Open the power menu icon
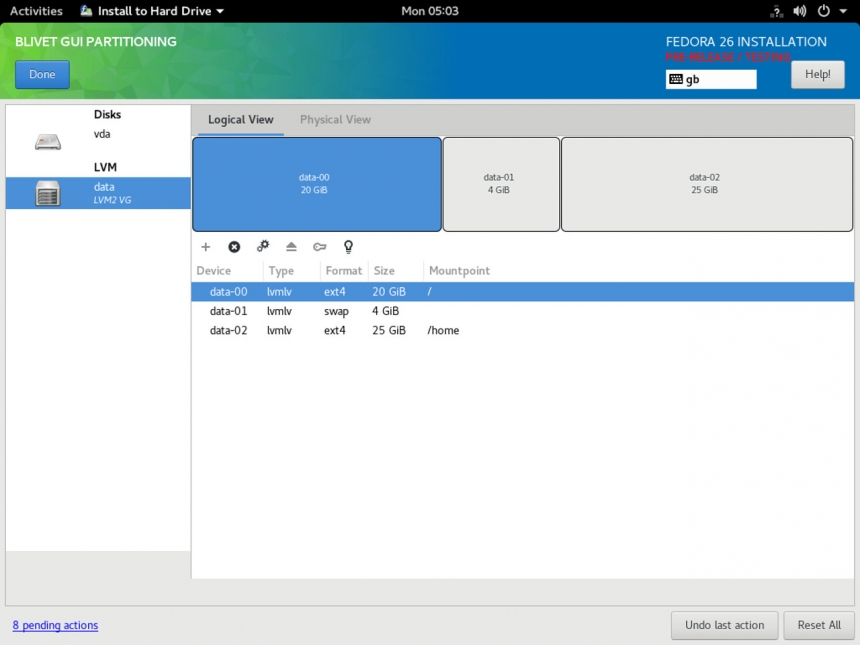This screenshot has width=860, height=645. [x=822, y=11]
